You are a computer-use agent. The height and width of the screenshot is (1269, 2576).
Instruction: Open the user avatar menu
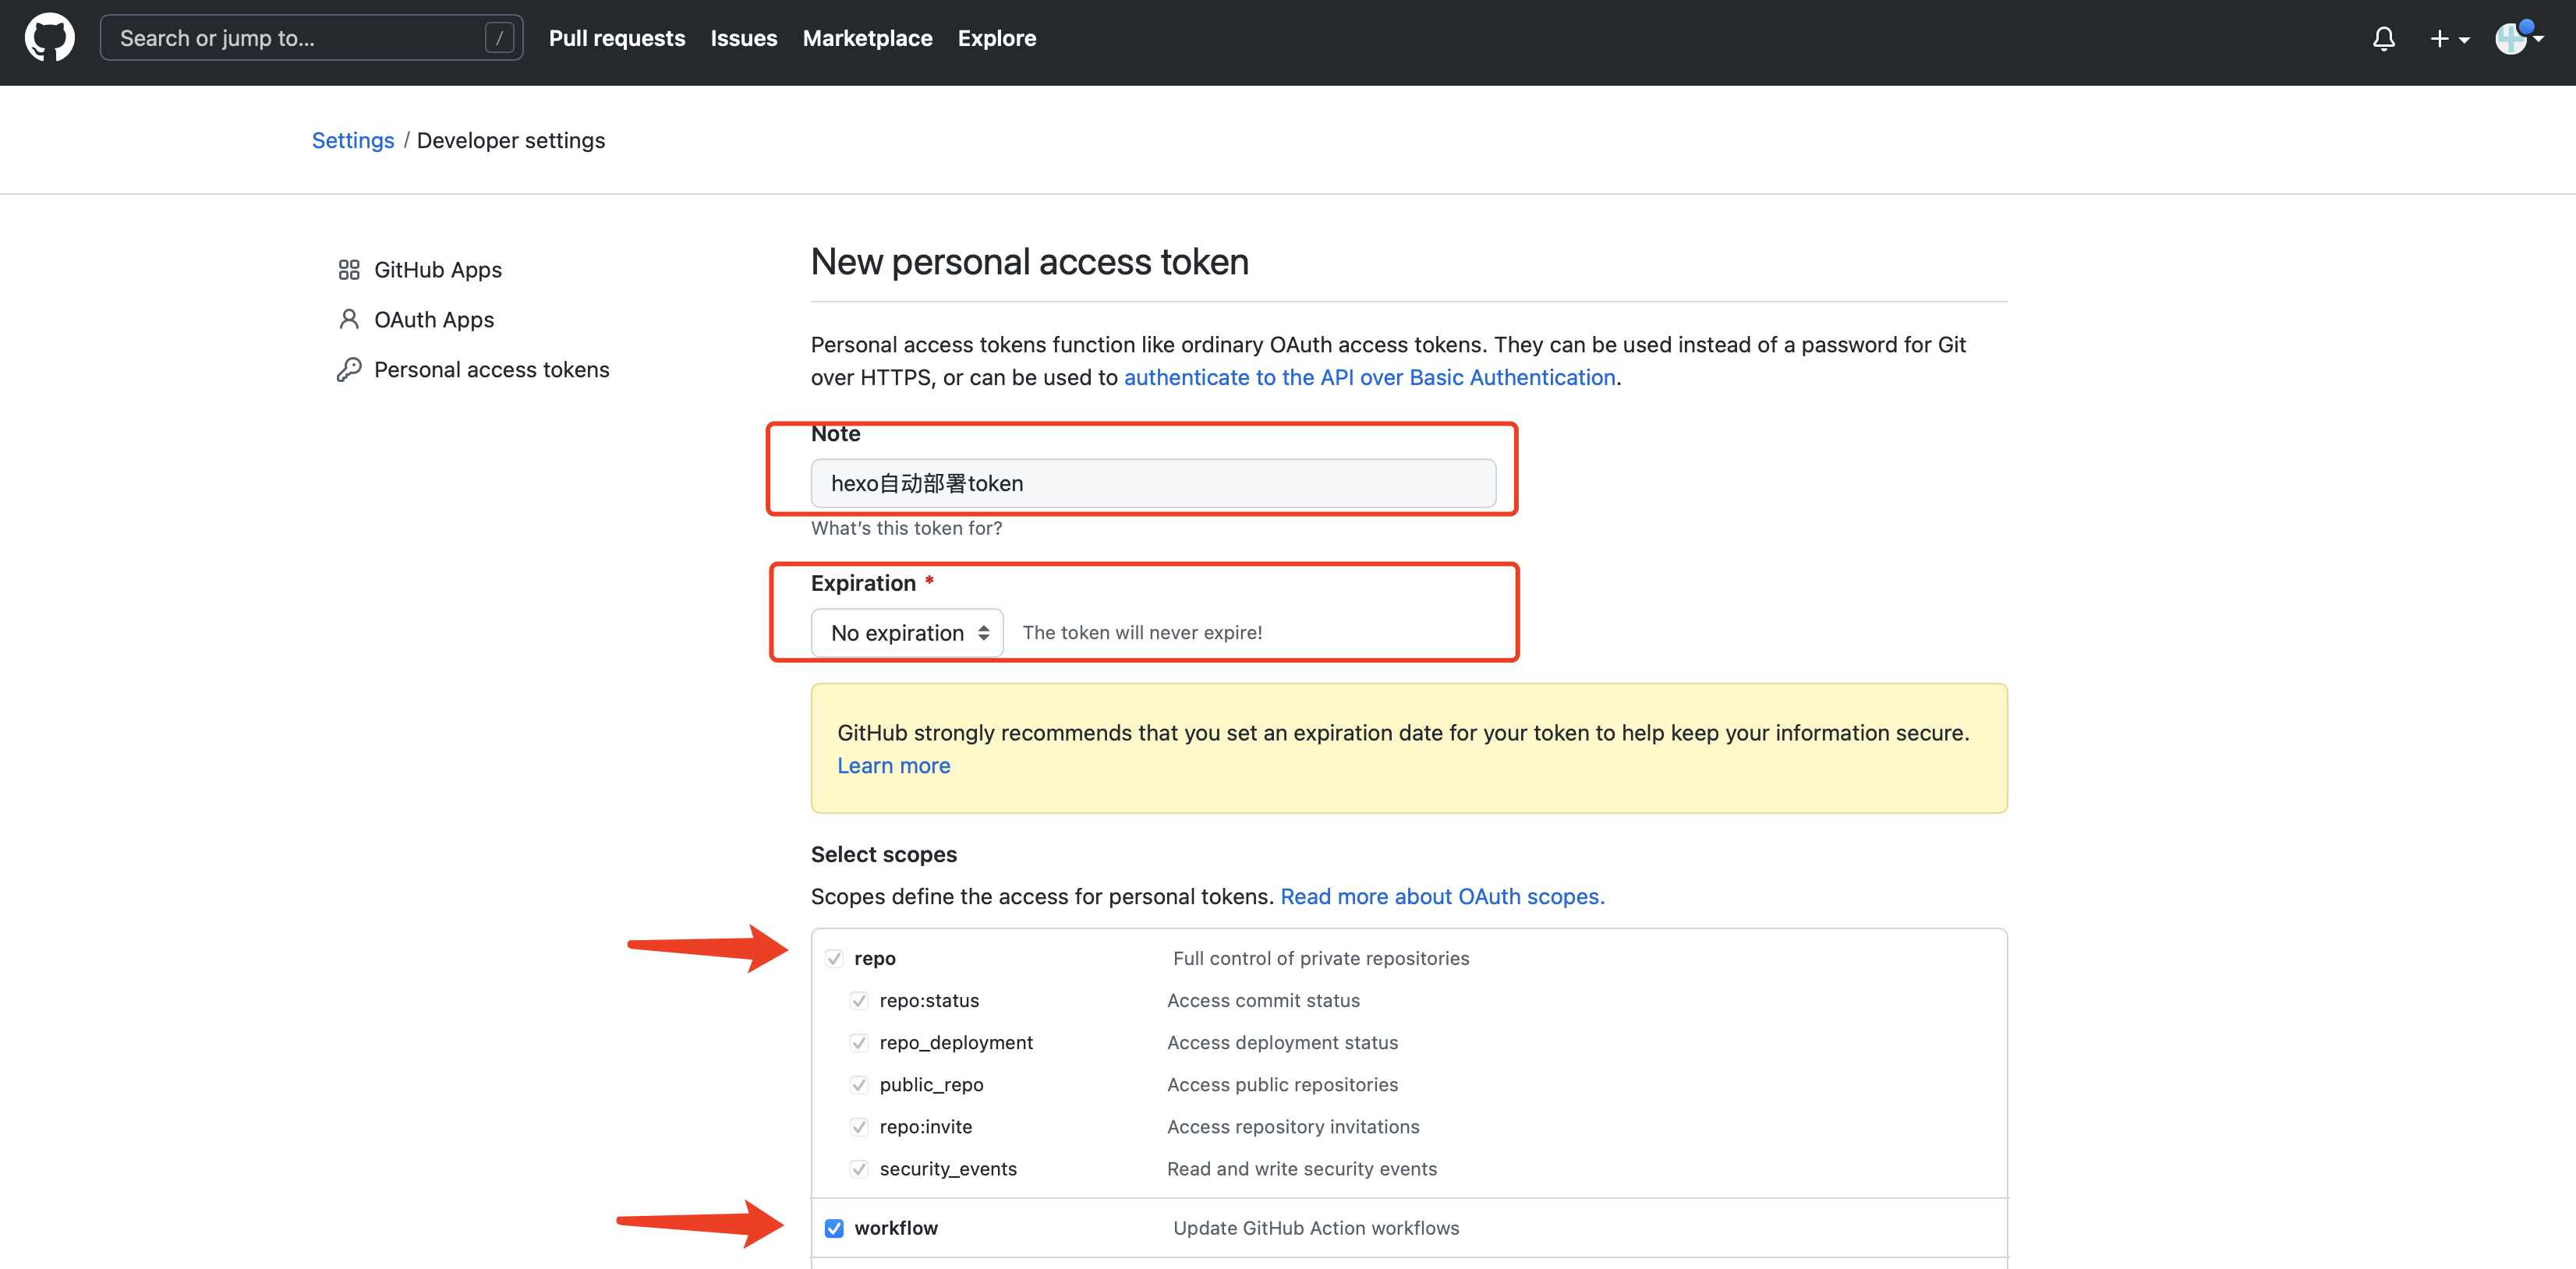coord(2510,39)
